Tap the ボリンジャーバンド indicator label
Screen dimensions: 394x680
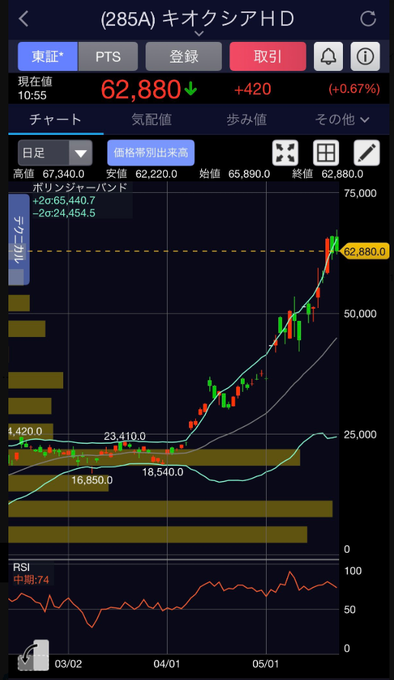(80, 187)
